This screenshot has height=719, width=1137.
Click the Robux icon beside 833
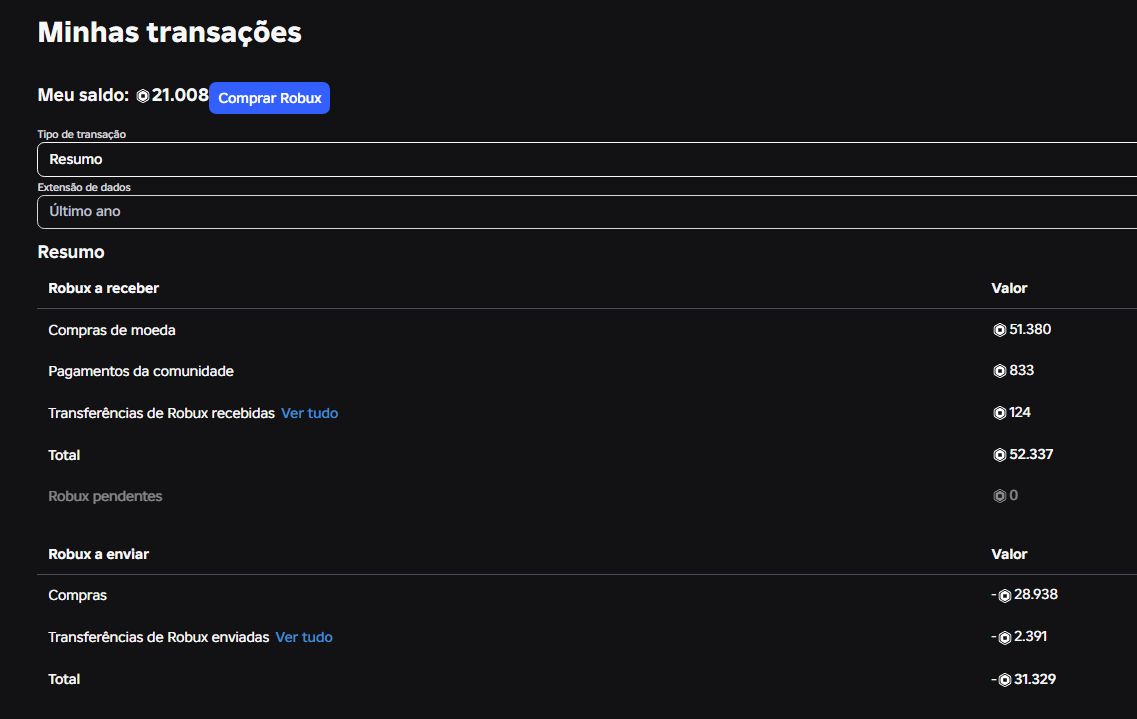pyautogui.click(x=999, y=371)
